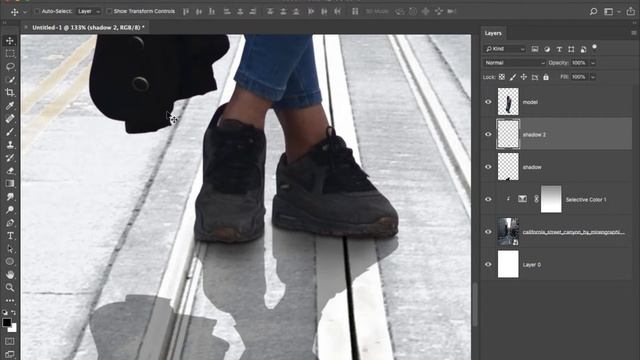The image size is (640, 360).
Task: Click the Opacity 100% field
Action: pyautogui.click(x=579, y=63)
